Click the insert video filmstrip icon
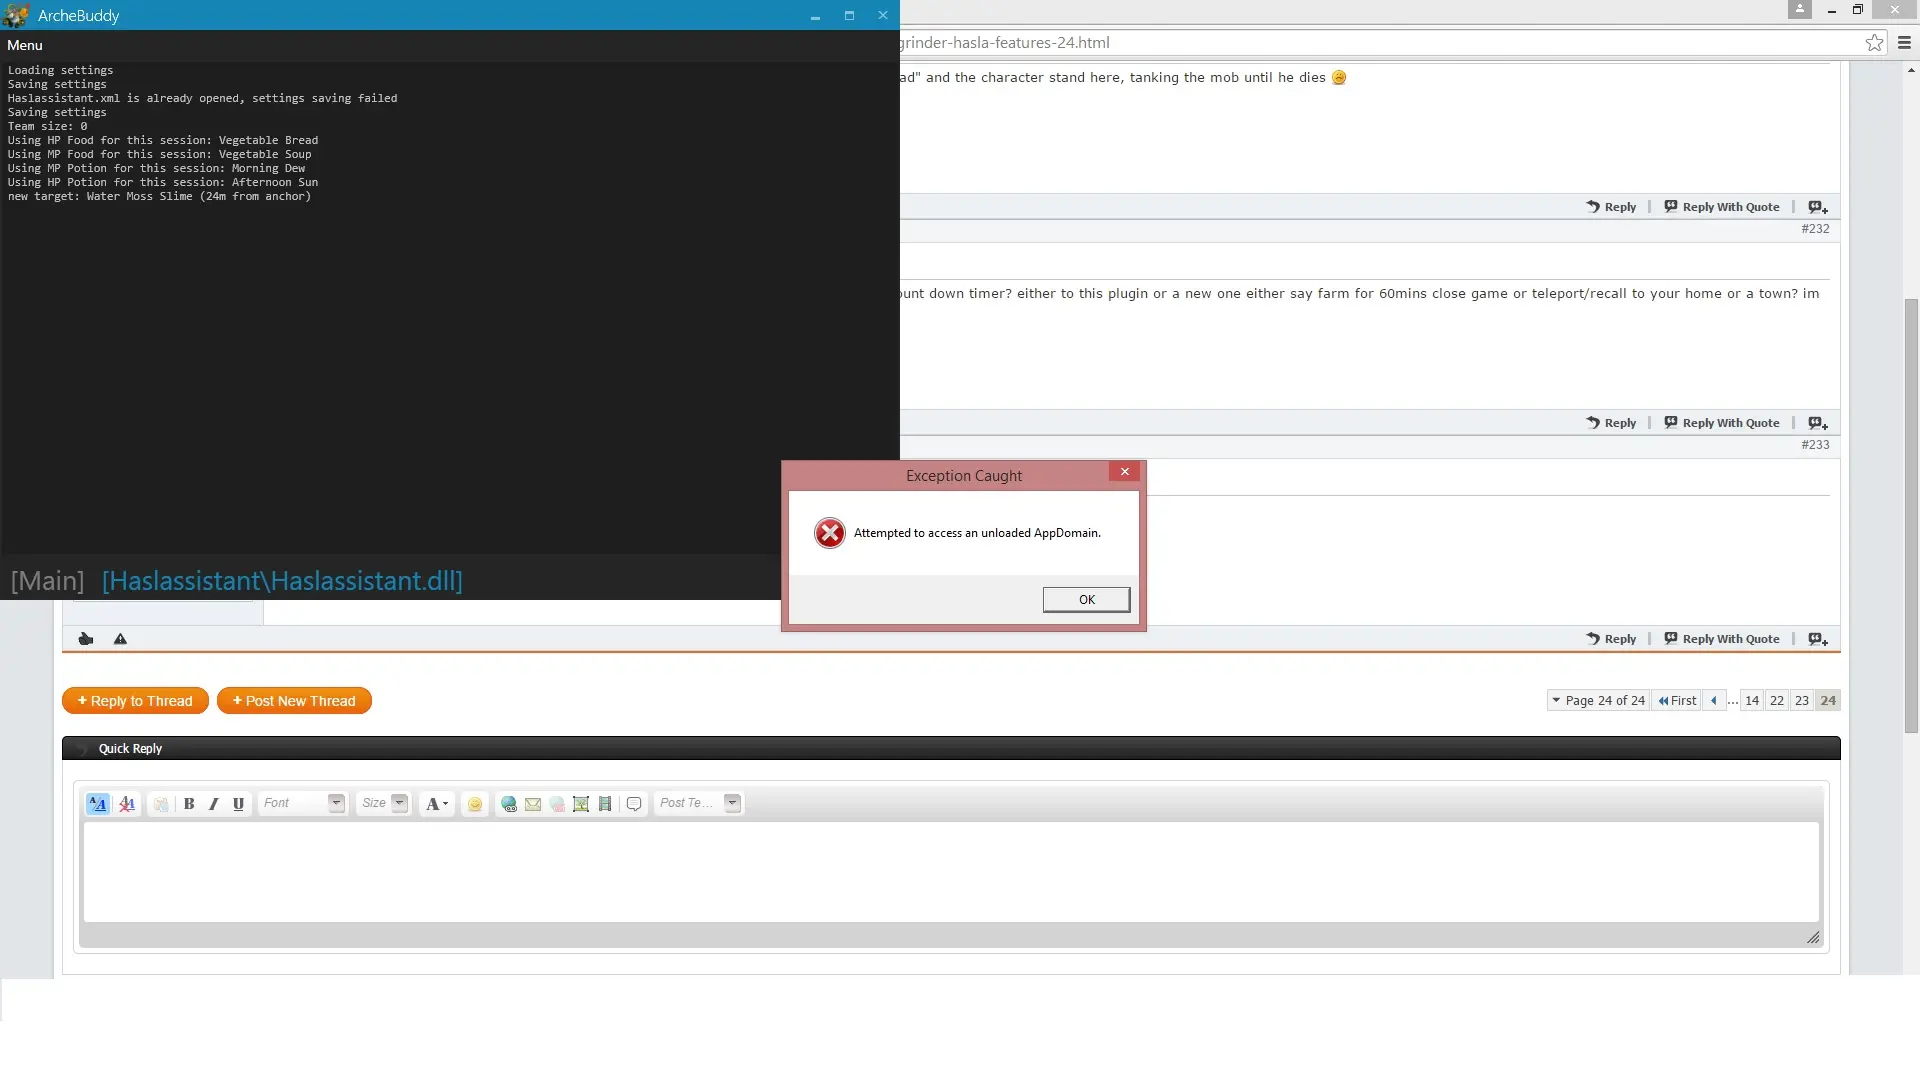Screen dimensions: 1920x1080 [x=605, y=804]
